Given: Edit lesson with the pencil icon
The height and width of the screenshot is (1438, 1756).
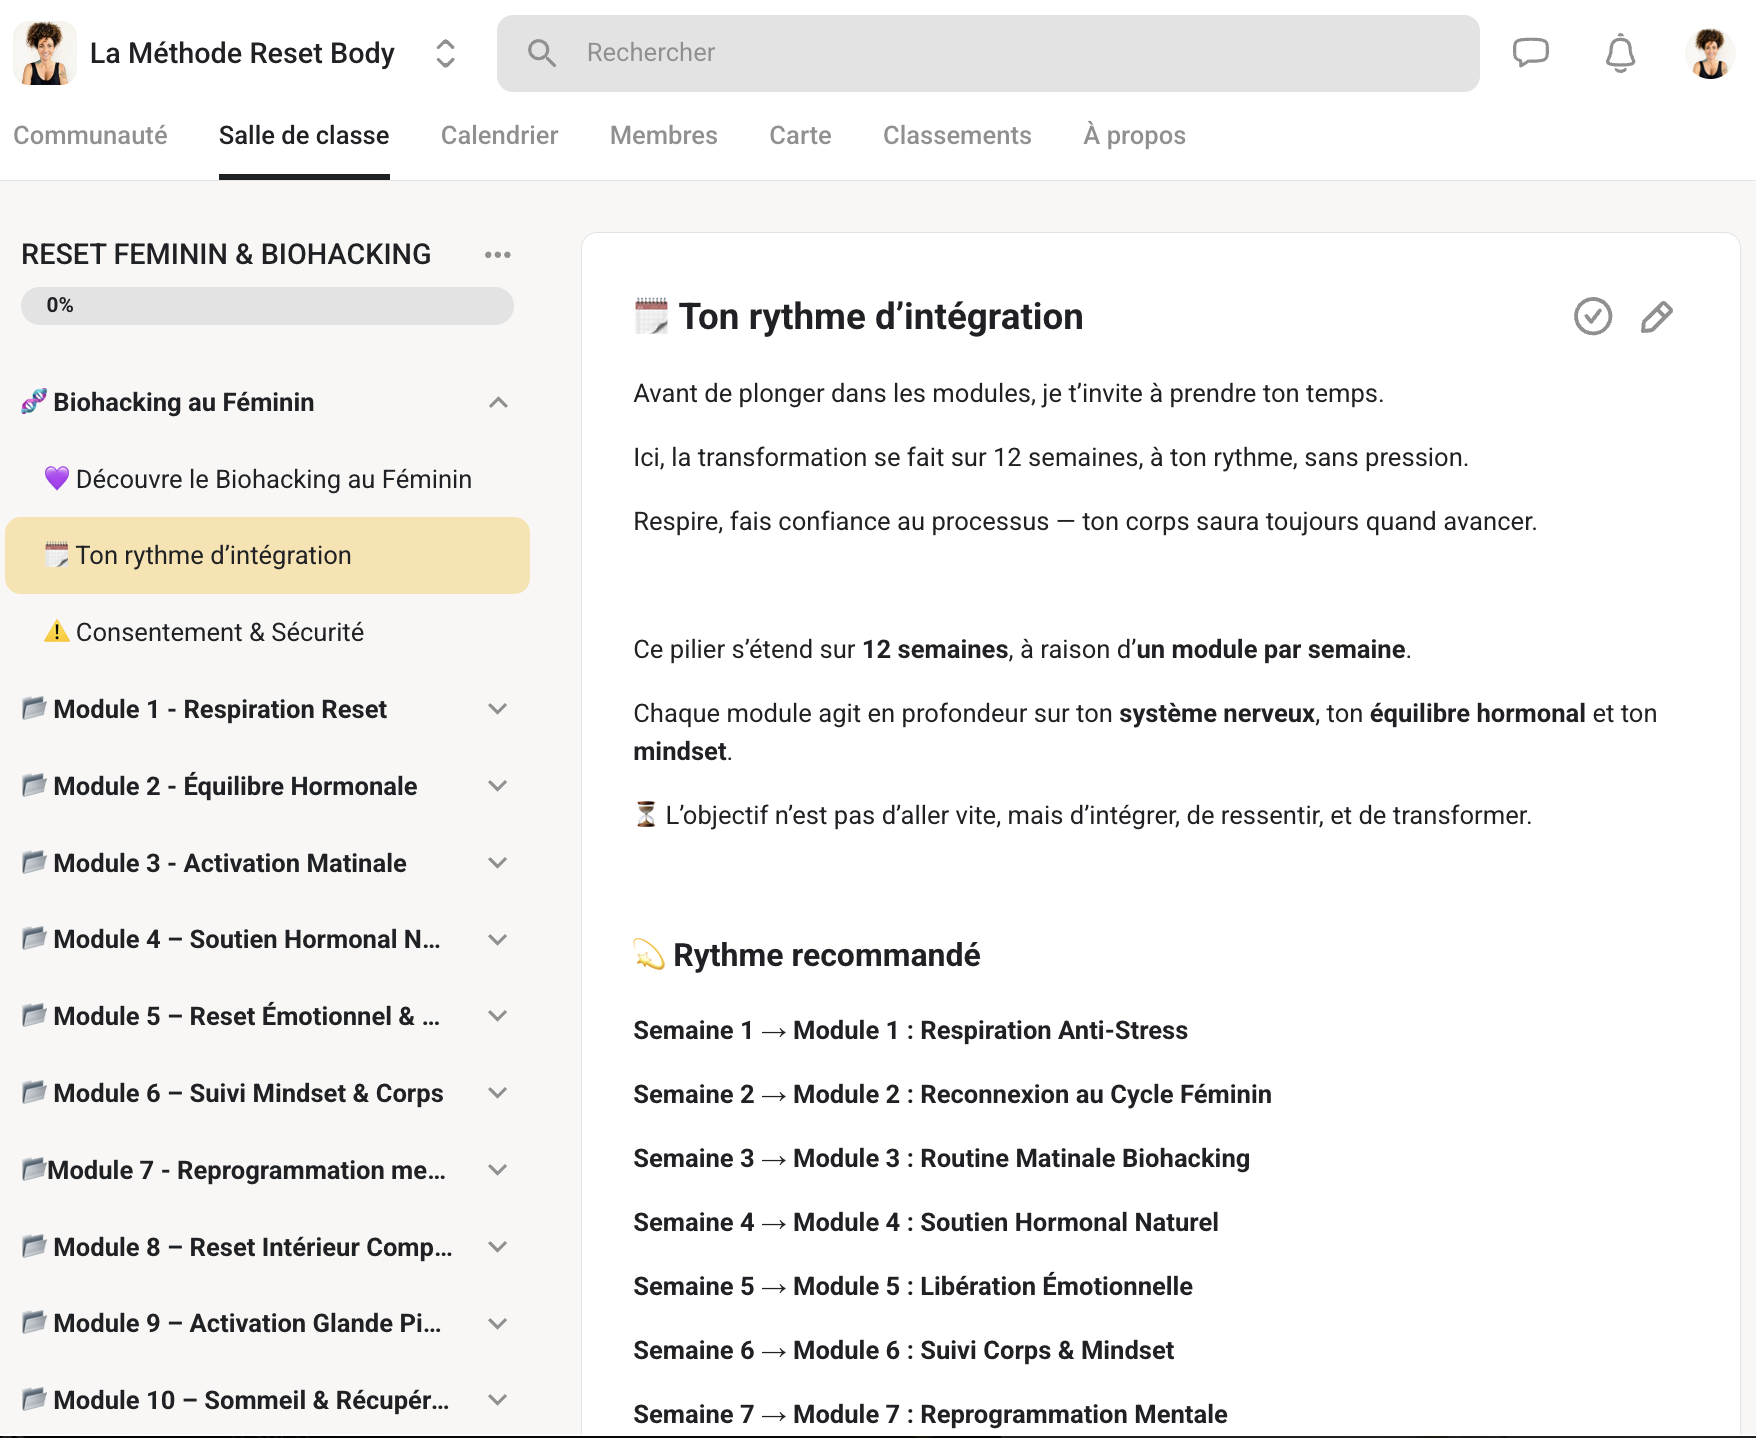Looking at the screenshot, I should click(1656, 317).
